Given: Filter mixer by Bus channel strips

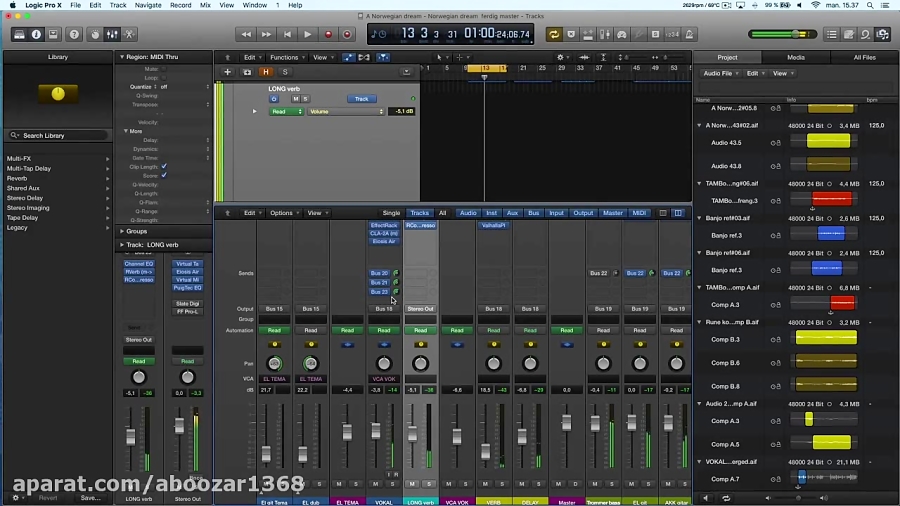Looking at the screenshot, I should [x=533, y=213].
